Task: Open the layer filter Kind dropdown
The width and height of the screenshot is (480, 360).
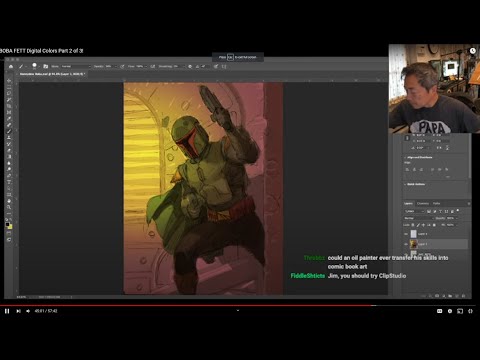Action: (414, 211)
